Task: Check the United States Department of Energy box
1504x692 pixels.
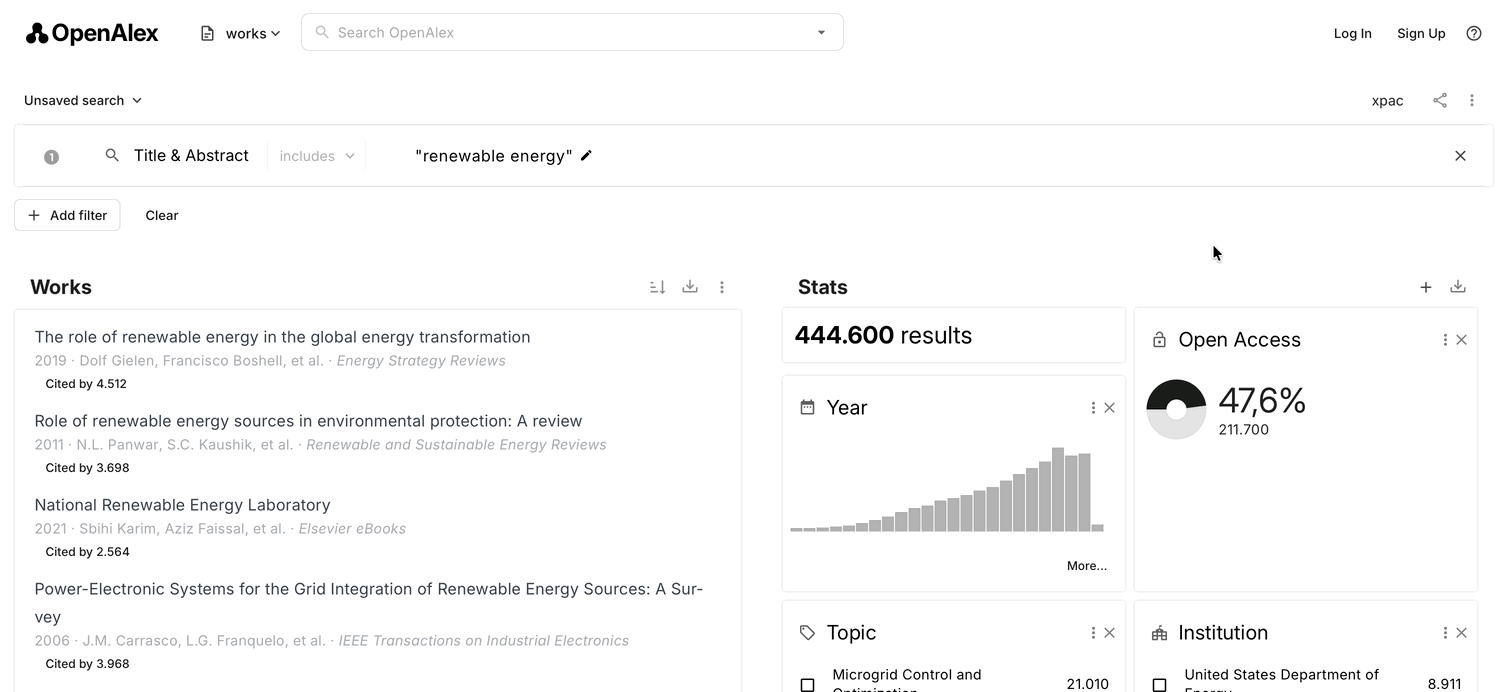Action: pos(1159,685)
